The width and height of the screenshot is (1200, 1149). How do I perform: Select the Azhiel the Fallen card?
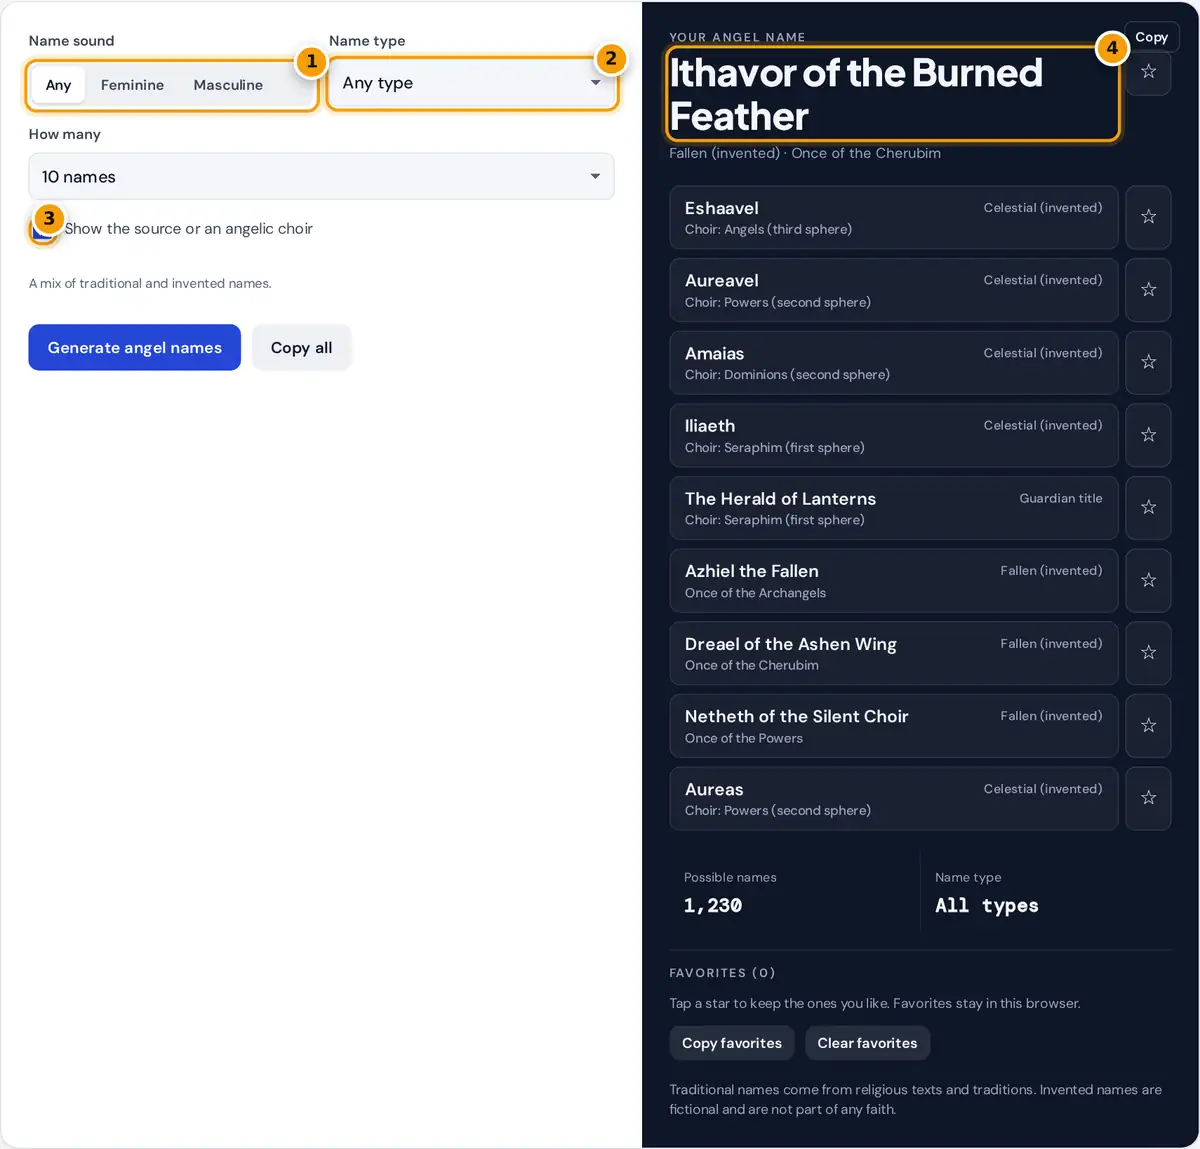[893, 580]
